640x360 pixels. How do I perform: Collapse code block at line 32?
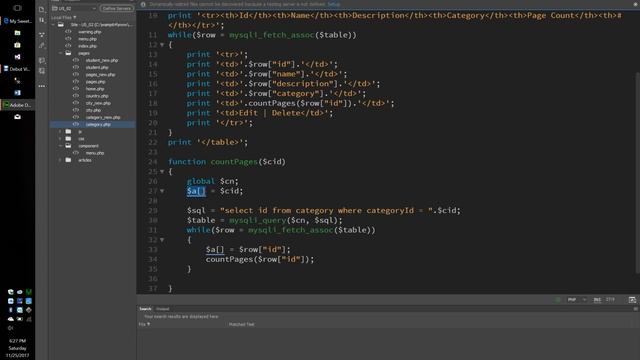click(162, 240)
